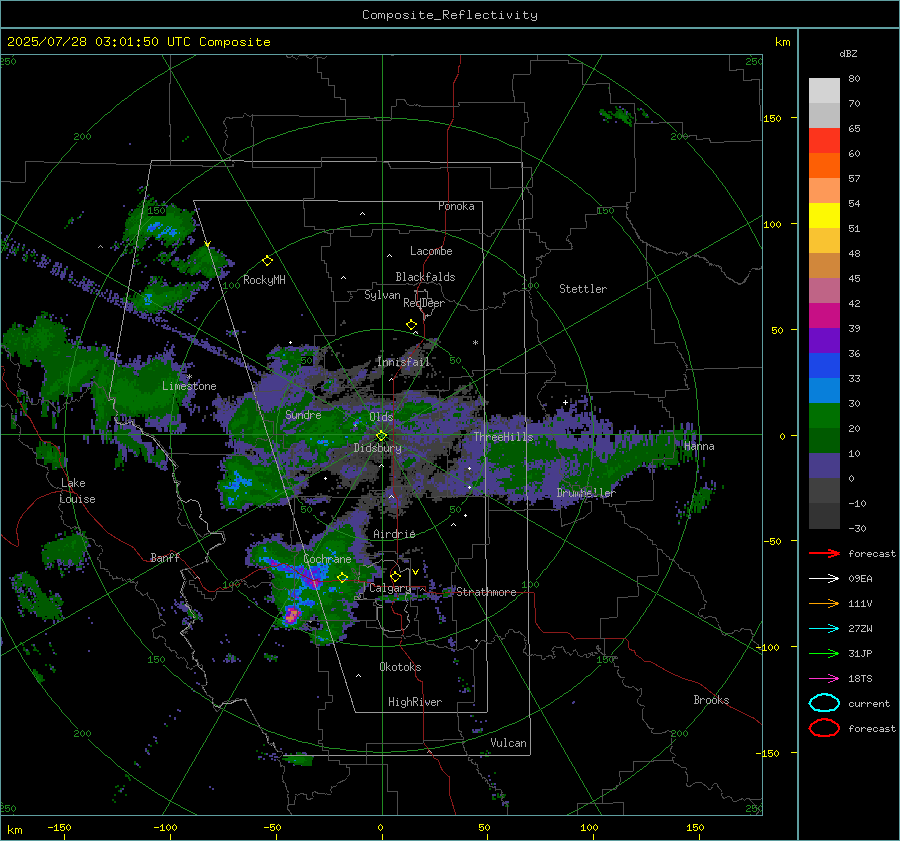Click the Hanna city label
900x841 pixels.
tap(699, 446)
